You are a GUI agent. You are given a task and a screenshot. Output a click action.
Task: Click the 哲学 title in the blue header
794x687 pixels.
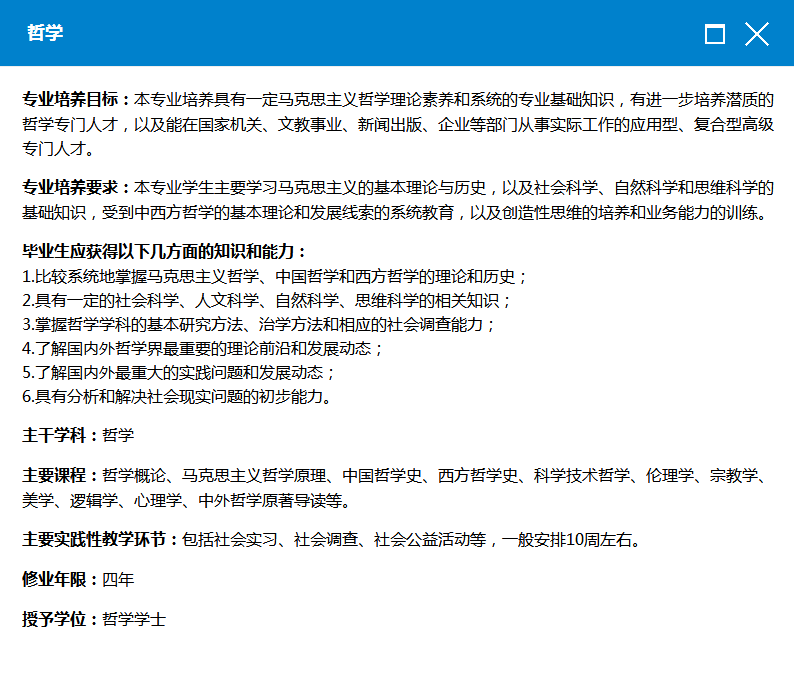pyautogui.click(x=45, y=33)
